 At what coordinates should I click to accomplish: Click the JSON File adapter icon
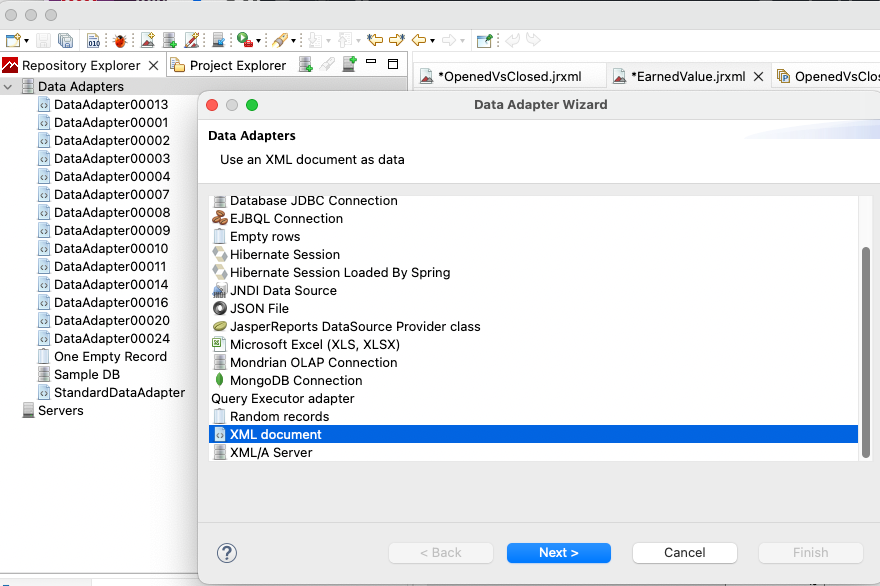(220, 309)
